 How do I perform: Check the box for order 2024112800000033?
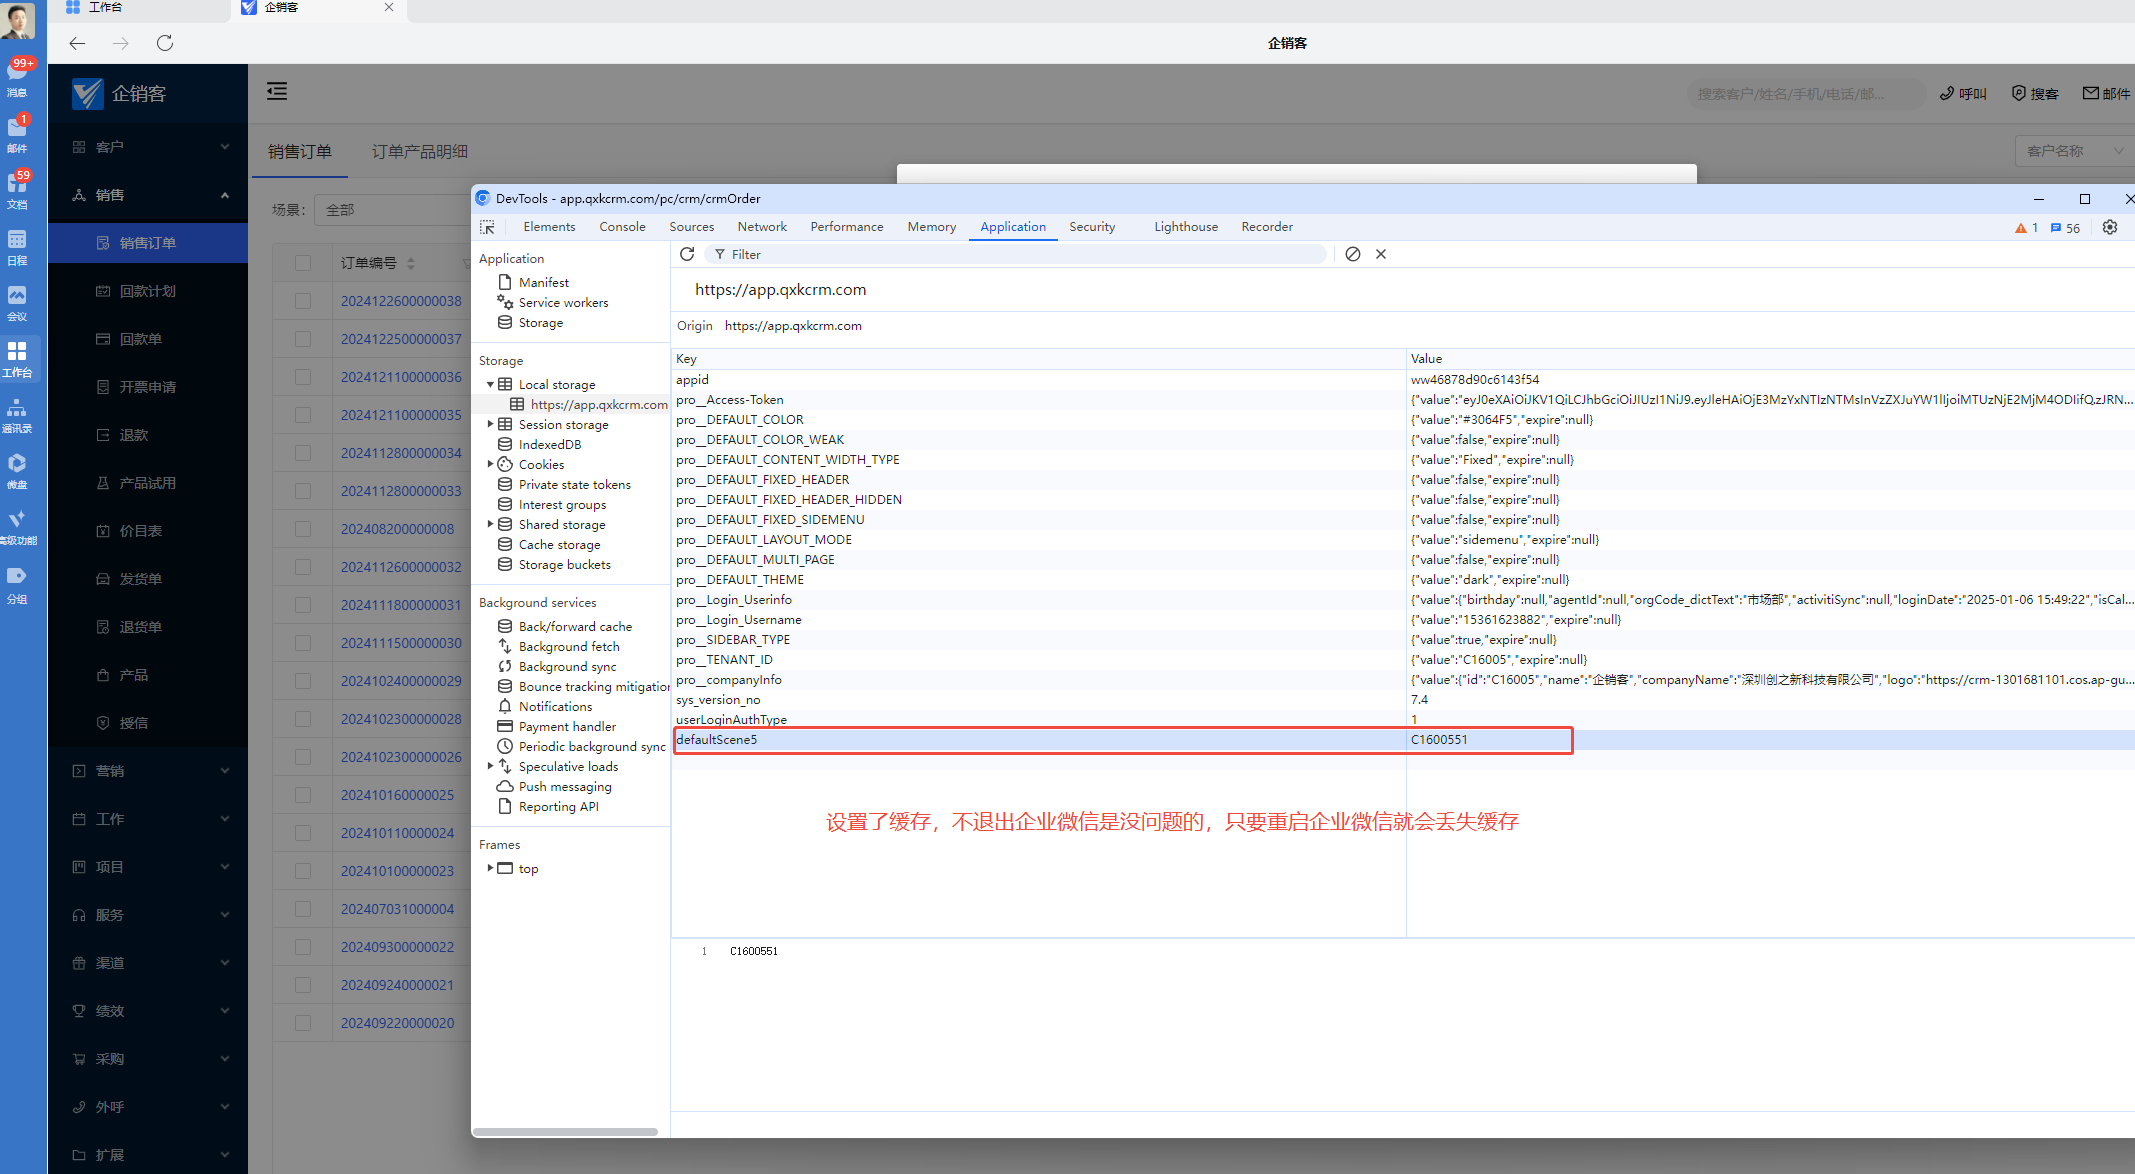pos(303,491)
